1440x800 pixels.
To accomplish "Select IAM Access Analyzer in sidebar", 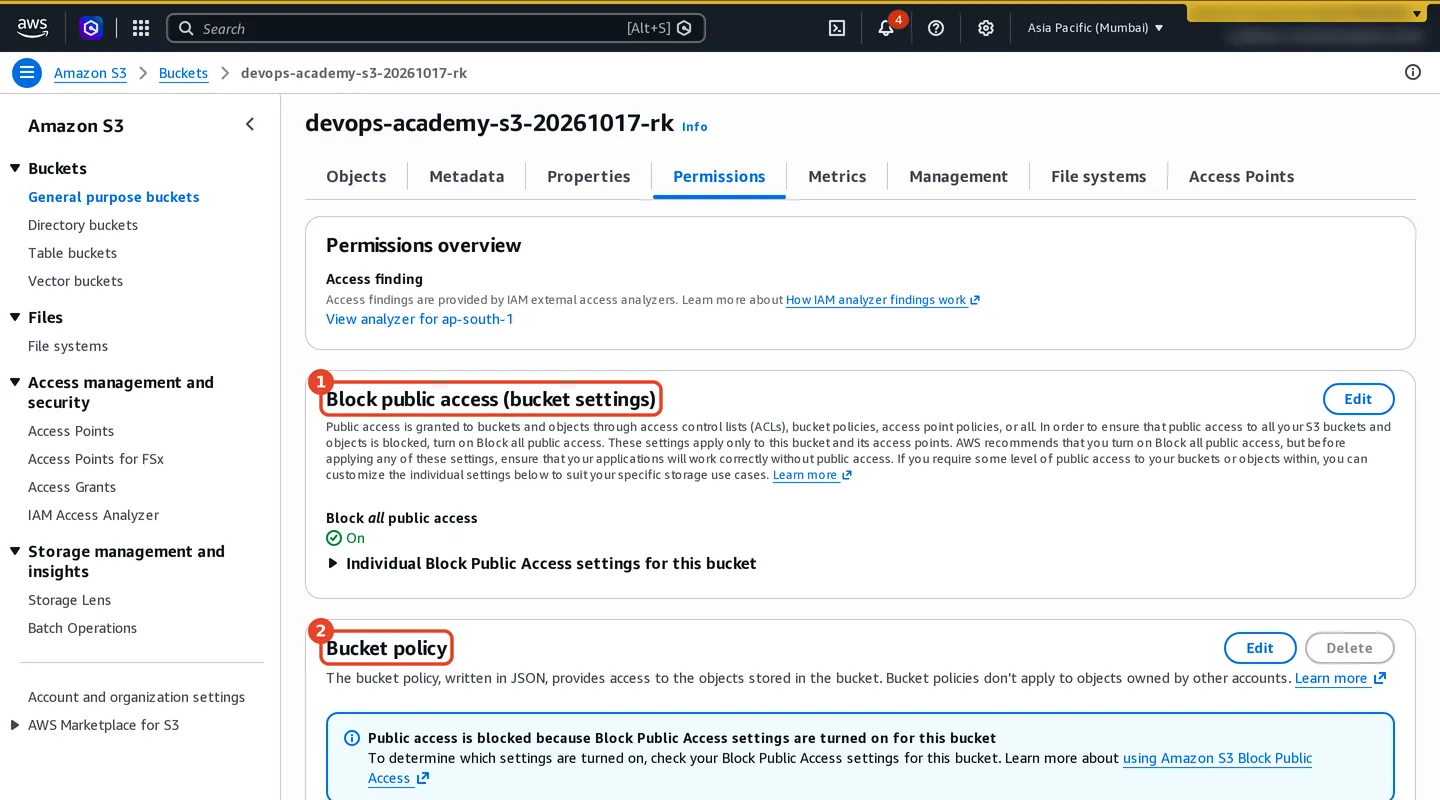I will pos(93,515).
